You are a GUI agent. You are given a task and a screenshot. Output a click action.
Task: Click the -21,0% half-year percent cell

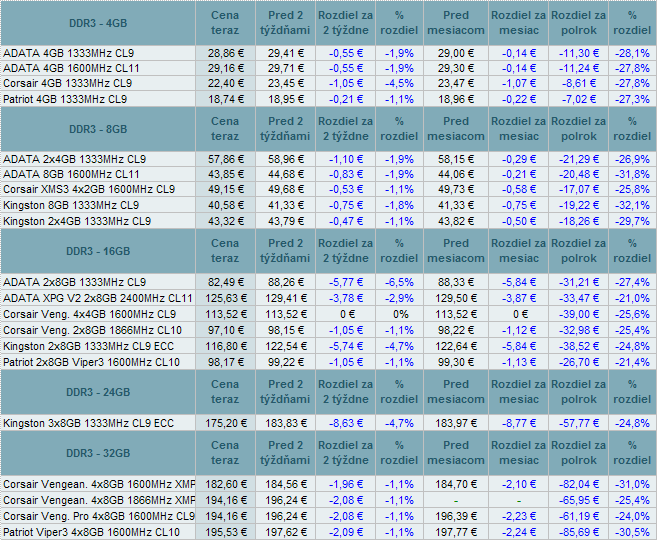click(632, 298)
